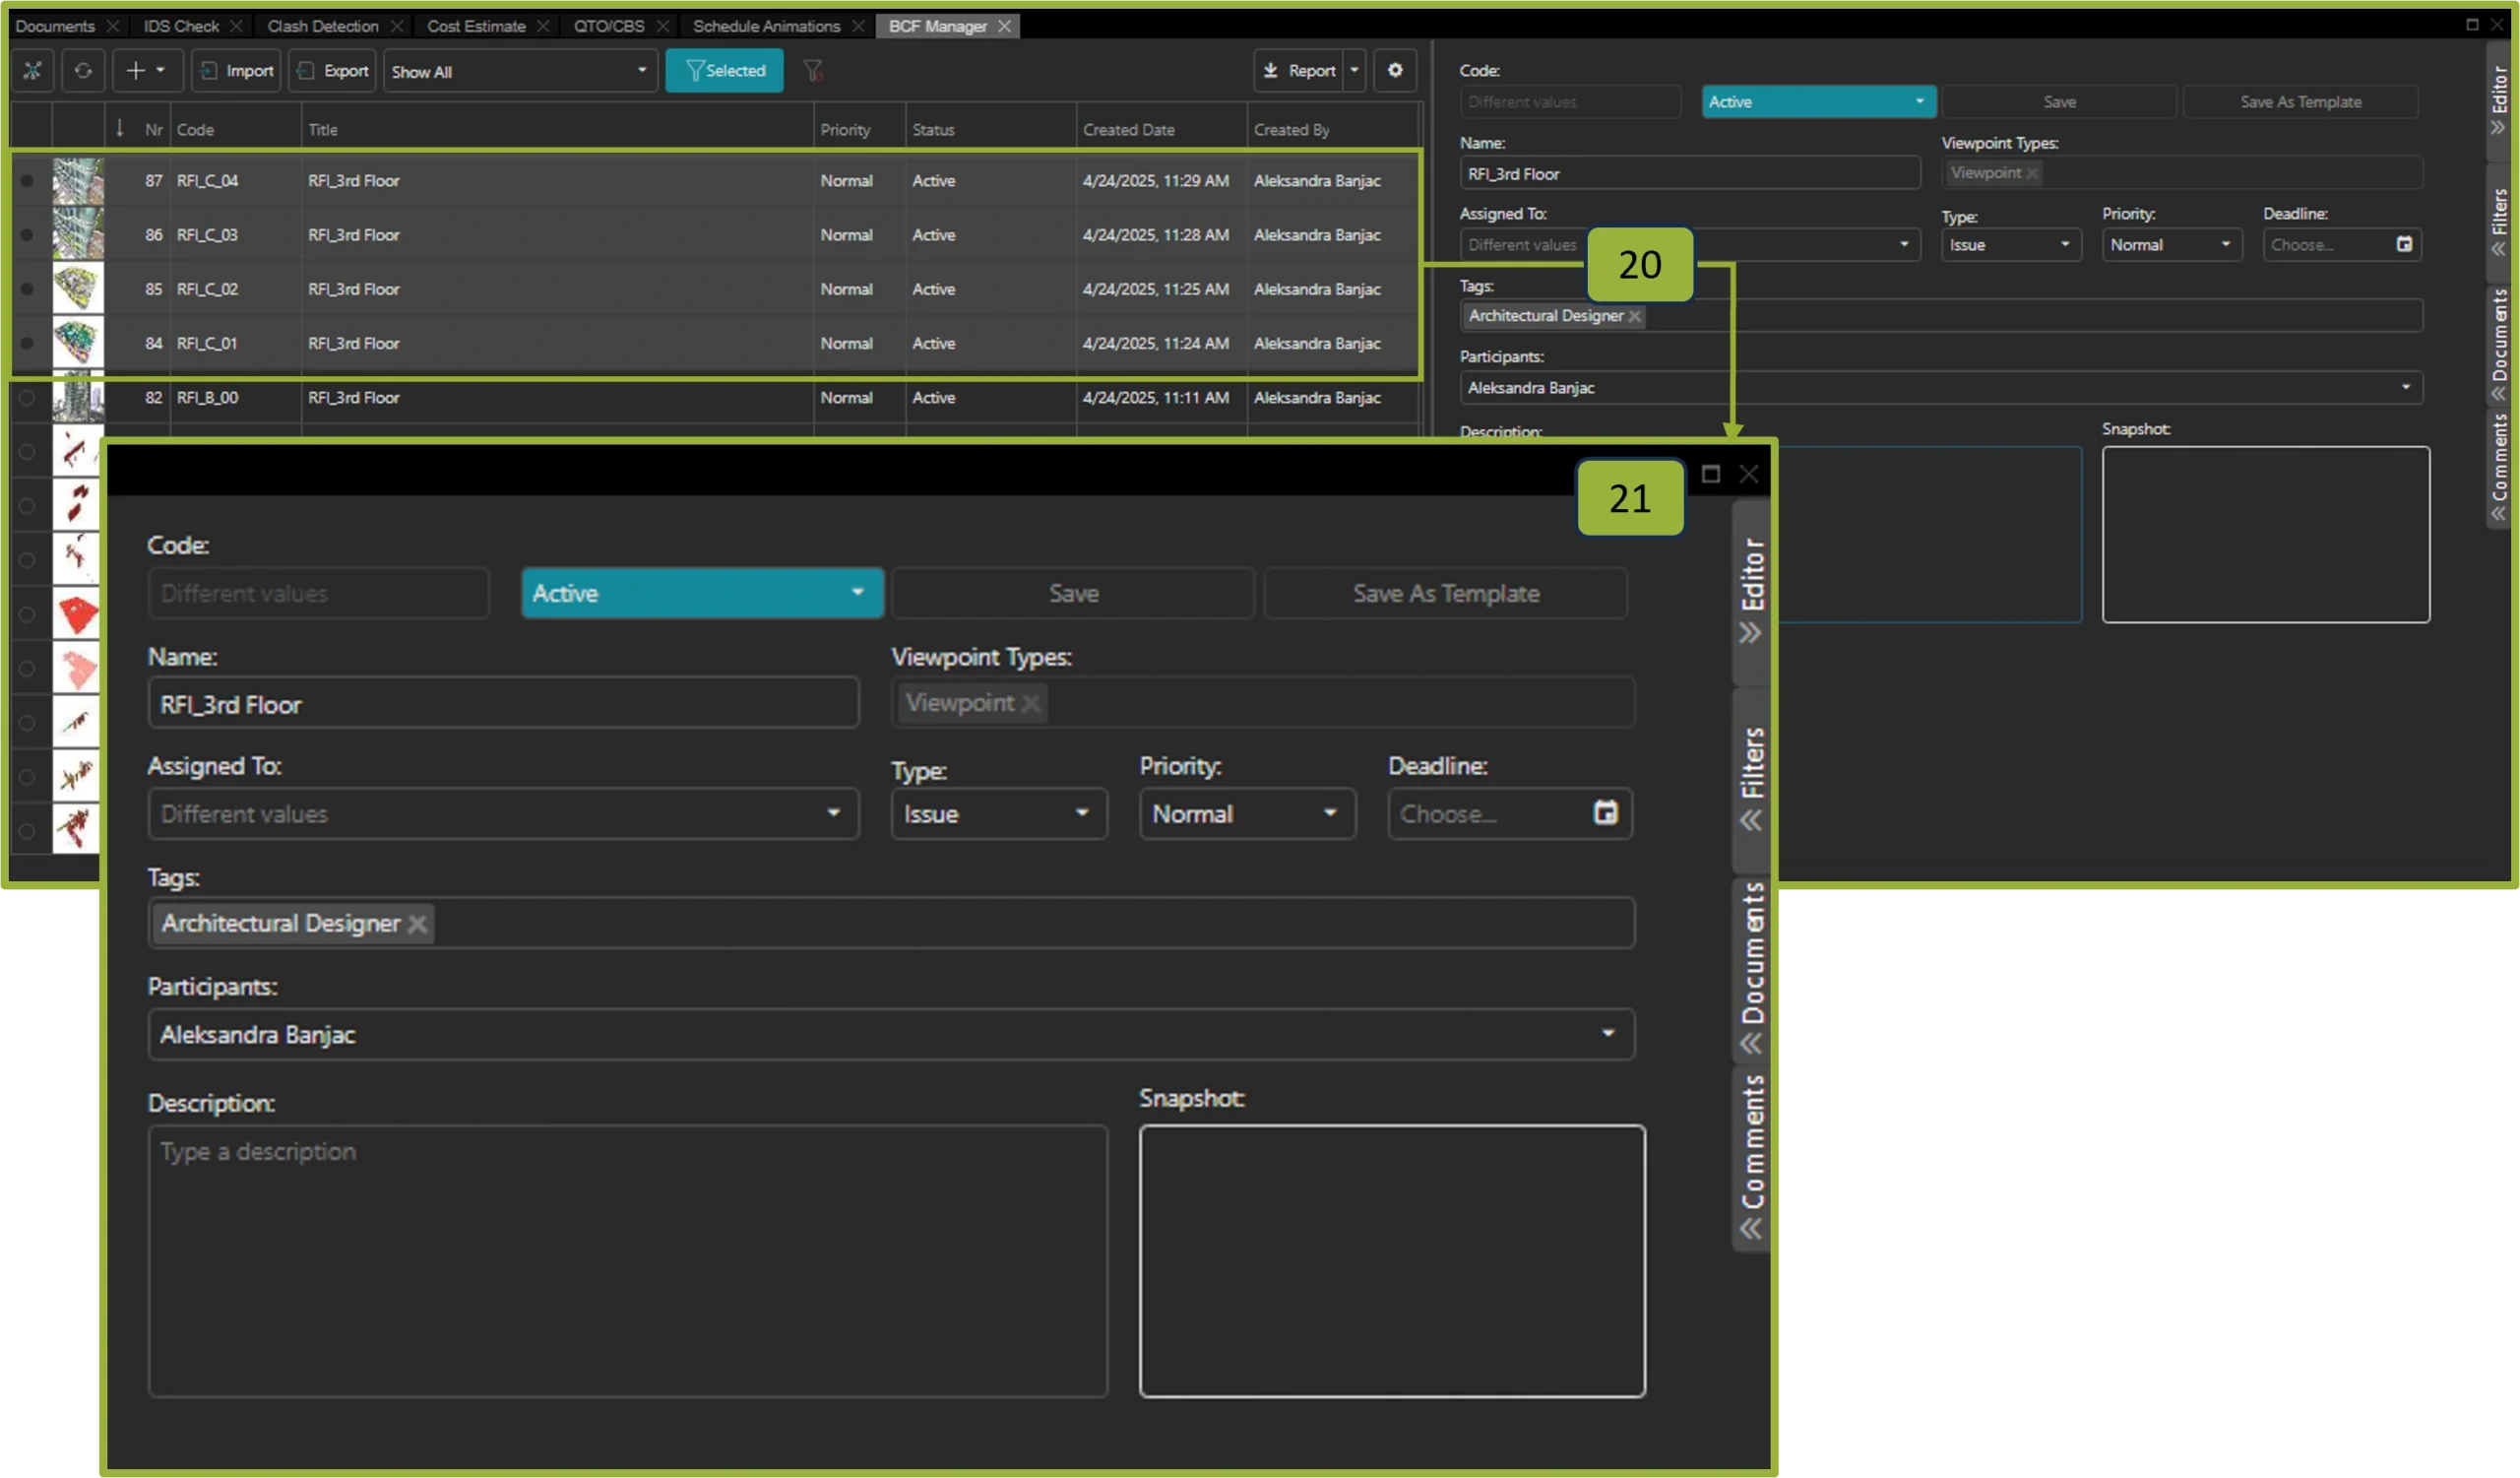Open Active status dropdown in upper-right editor
The width and height of the screenshot is (2520, 1478).
click(1818, 101)
